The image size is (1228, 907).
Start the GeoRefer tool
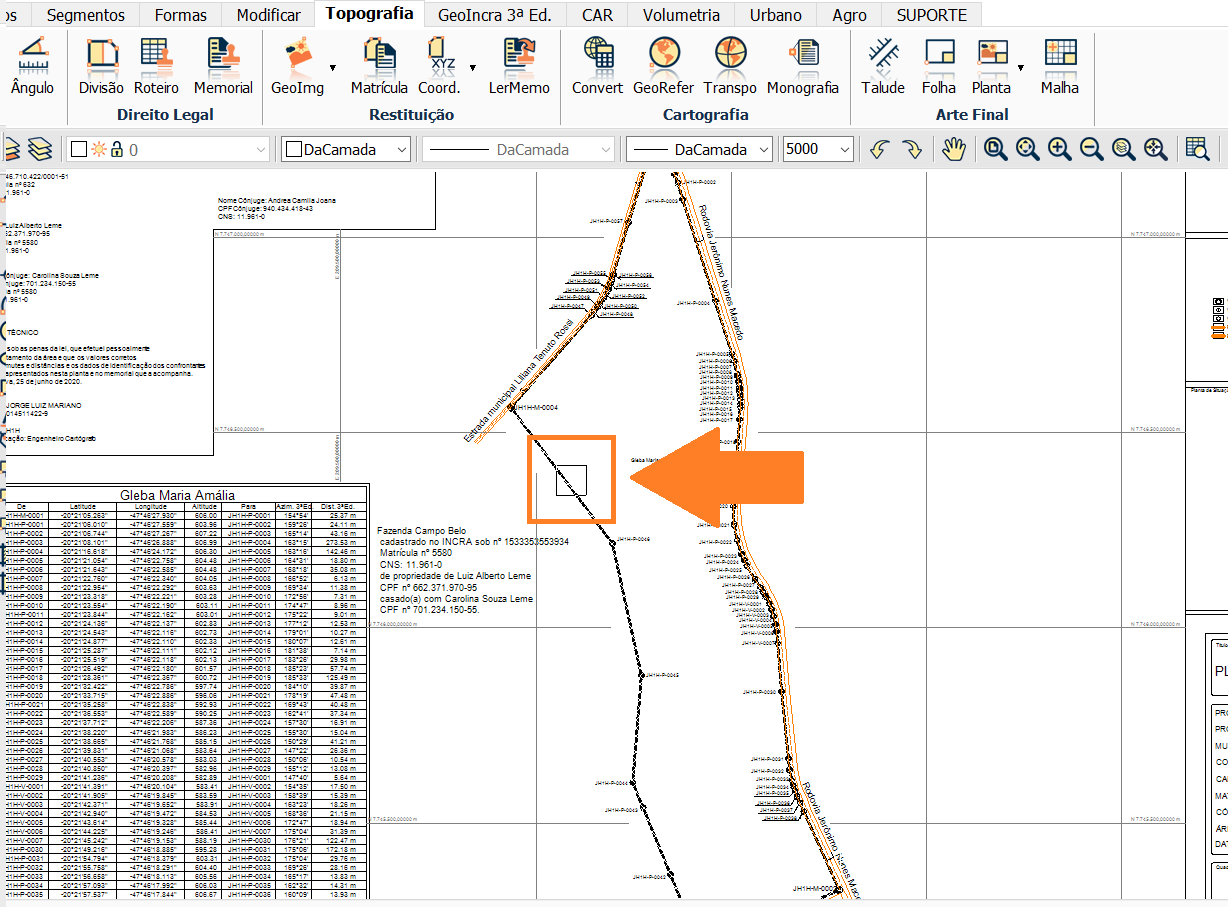click(x=663, y=66)
